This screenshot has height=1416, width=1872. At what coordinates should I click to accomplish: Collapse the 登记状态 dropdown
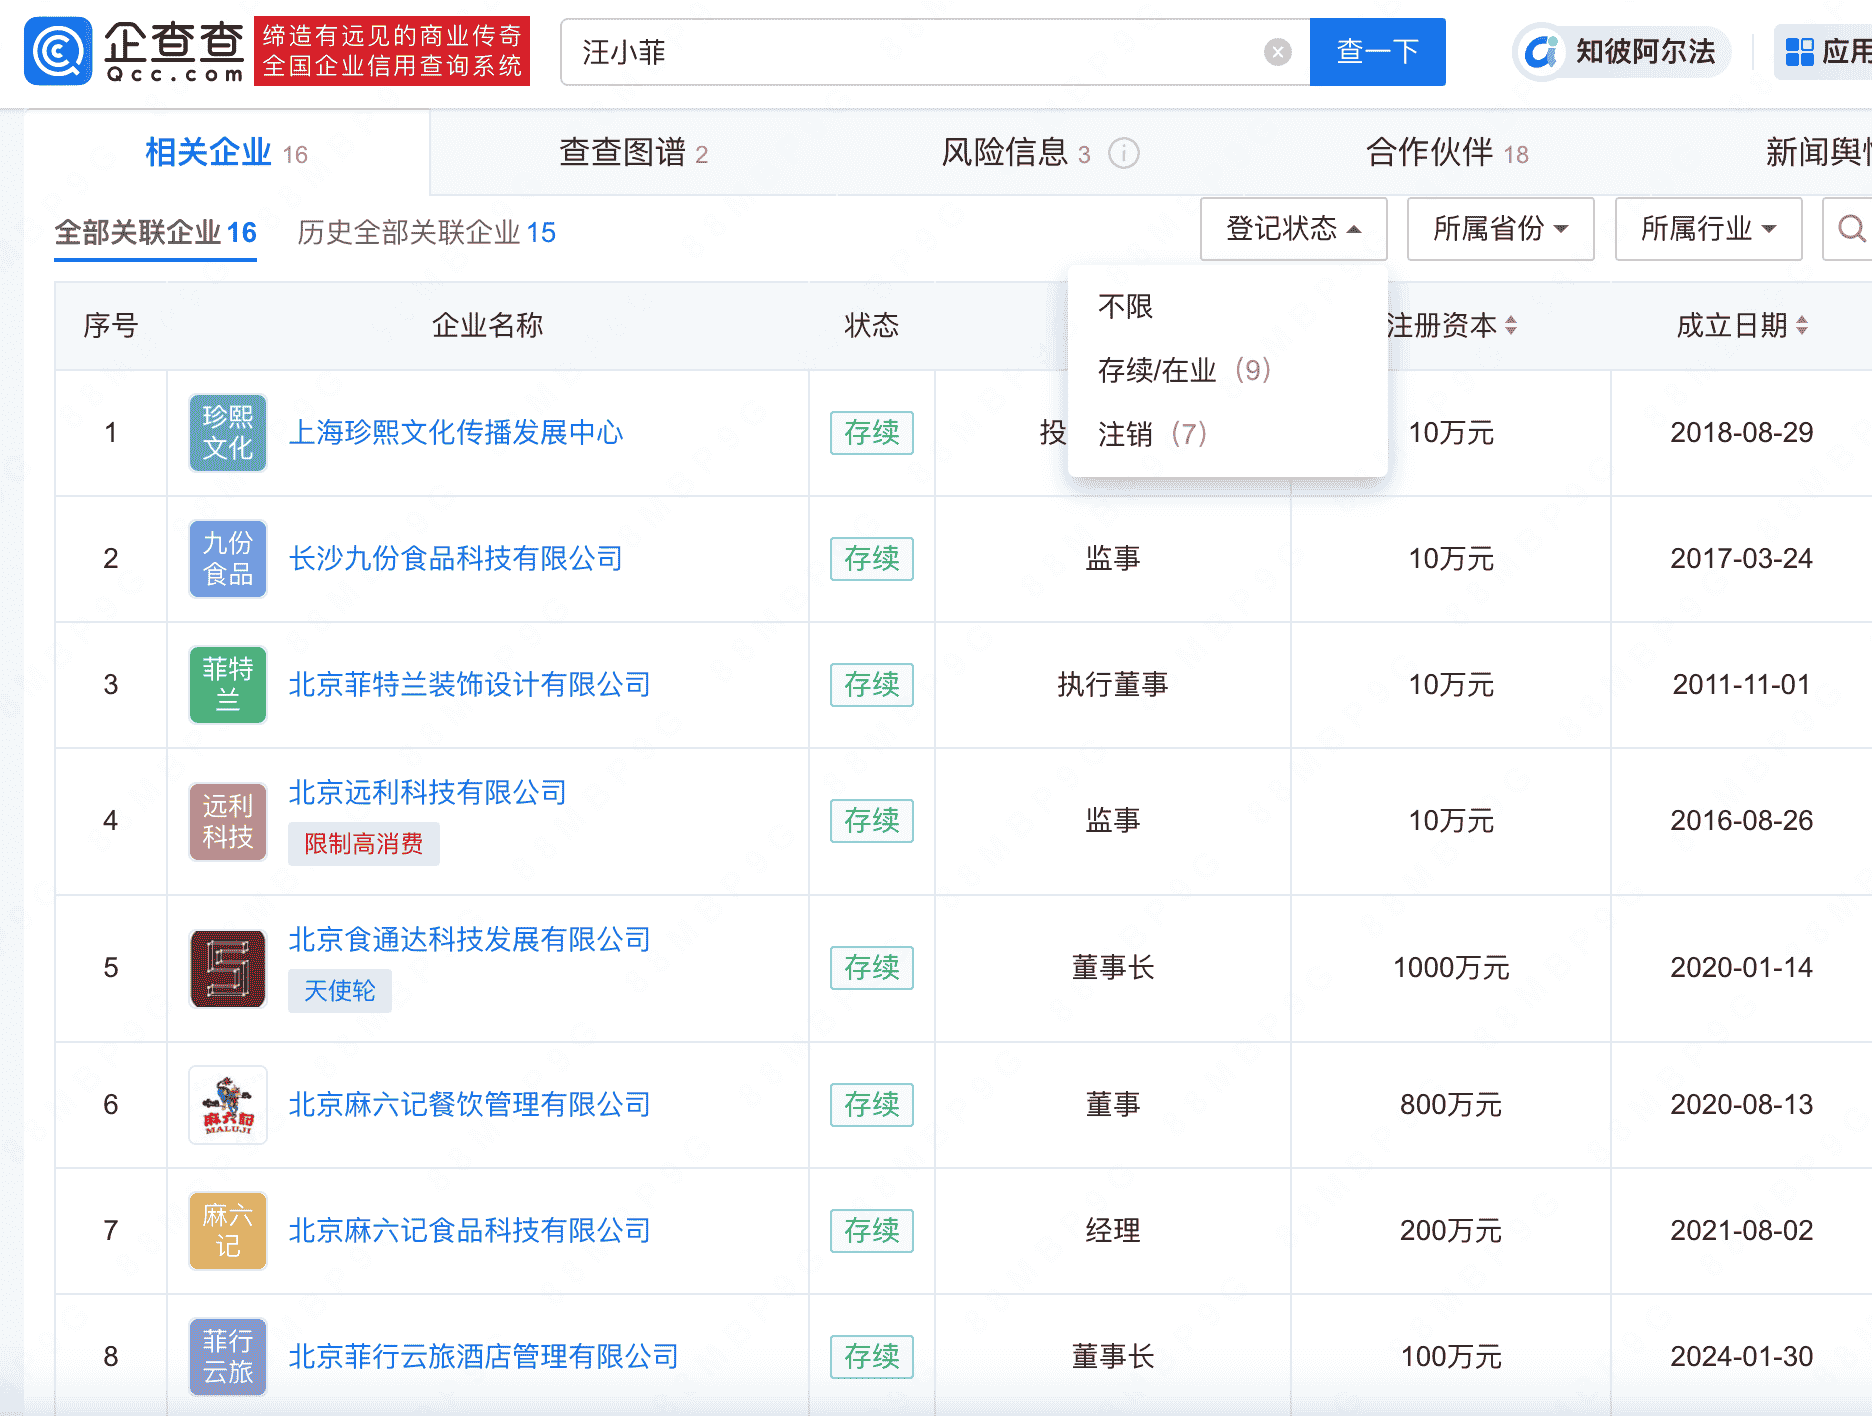1292,229
